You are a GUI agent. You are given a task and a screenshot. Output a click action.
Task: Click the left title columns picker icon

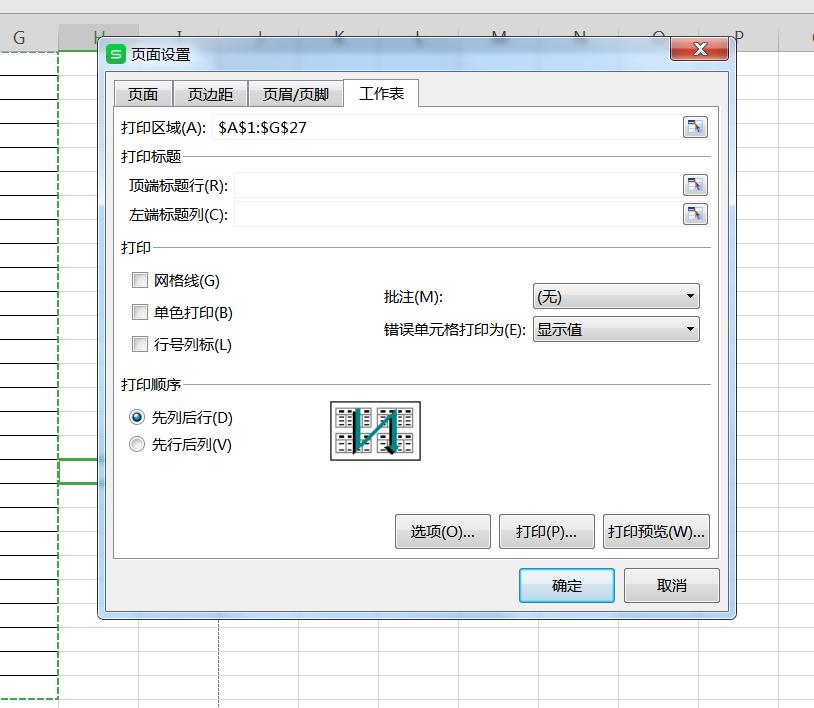coord(694,213)
